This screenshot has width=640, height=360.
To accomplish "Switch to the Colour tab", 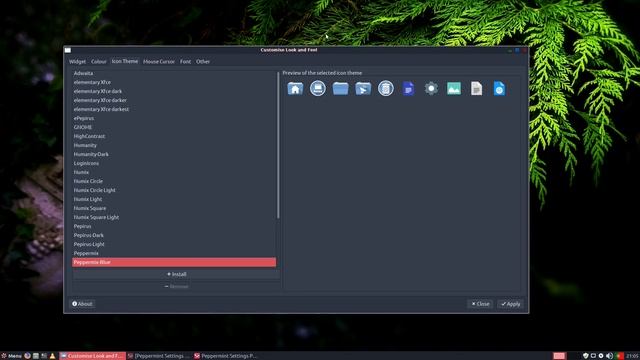I will click(98, 62).
